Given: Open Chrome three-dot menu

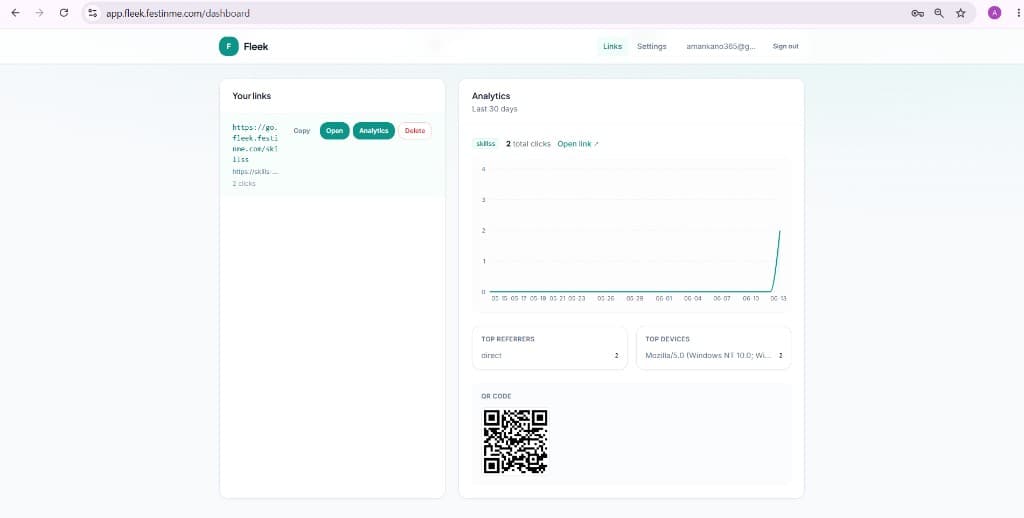Looking at the screenshot, I should click(1018, 13).
